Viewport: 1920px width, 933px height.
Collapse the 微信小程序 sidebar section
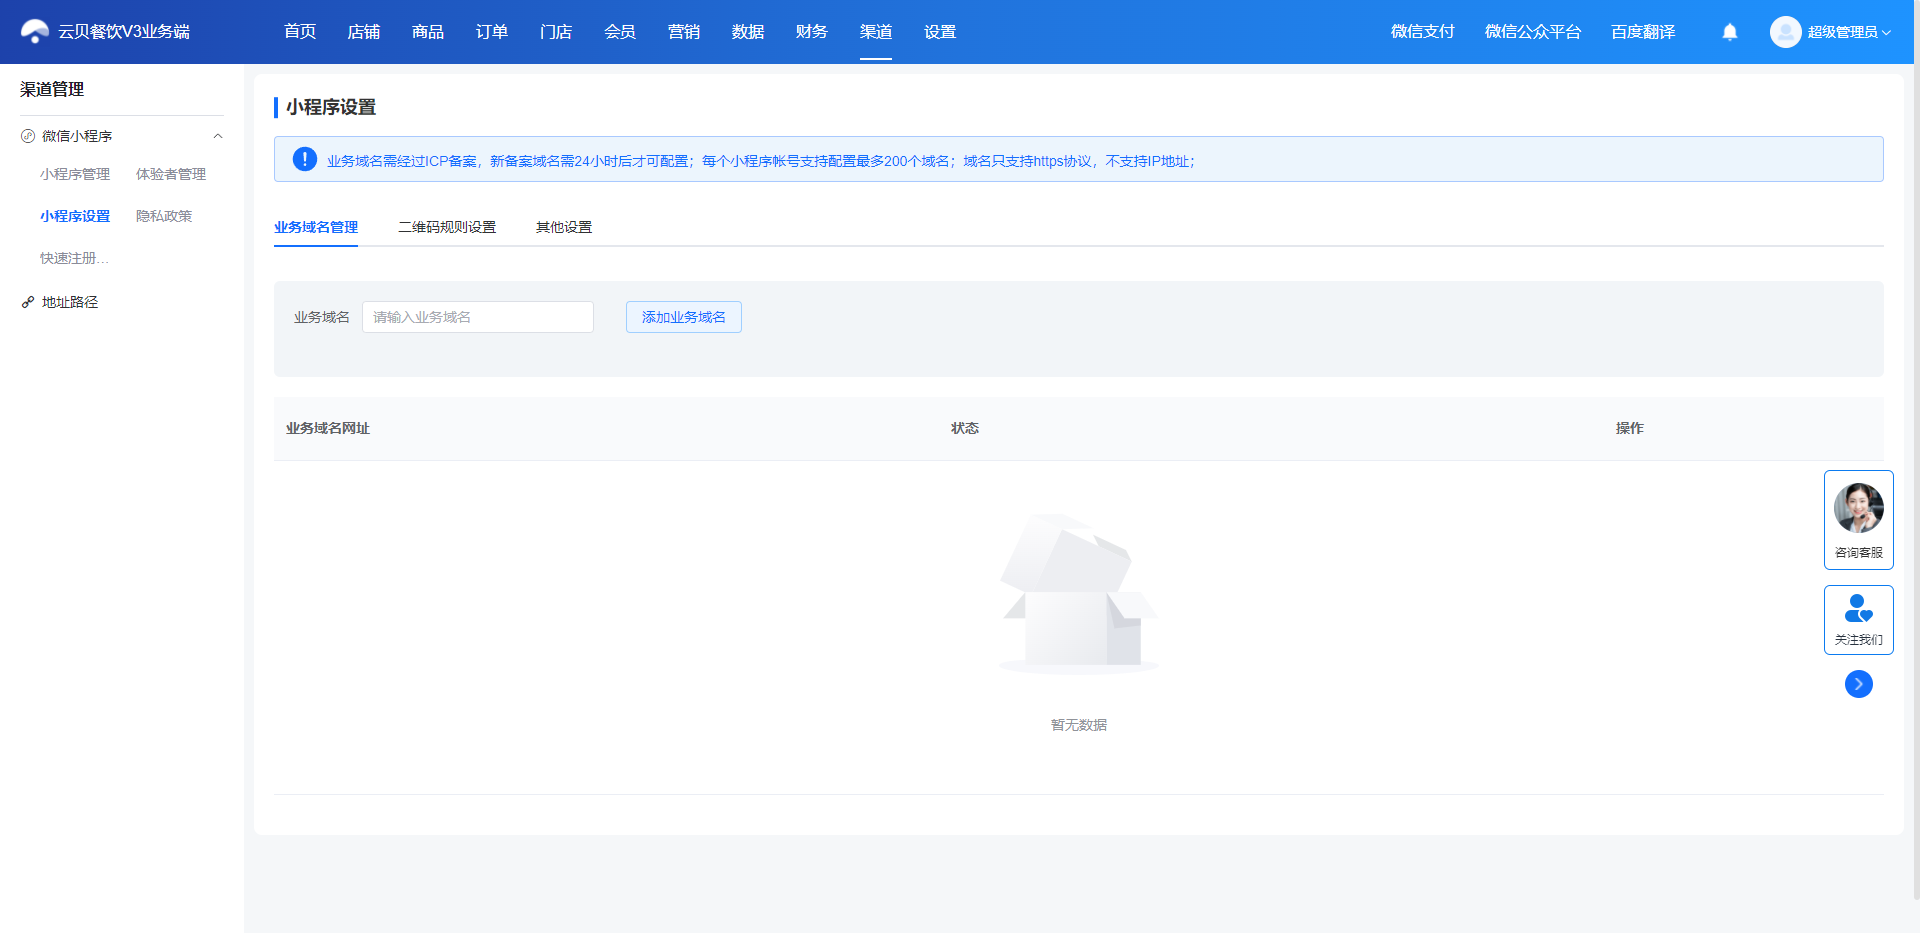[218, 136]
